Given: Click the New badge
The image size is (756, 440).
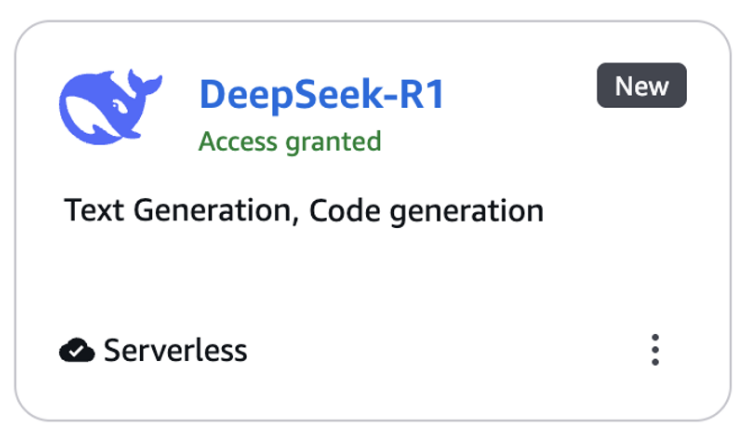Looking at the screenshot, I should click(x=641, y=86).
